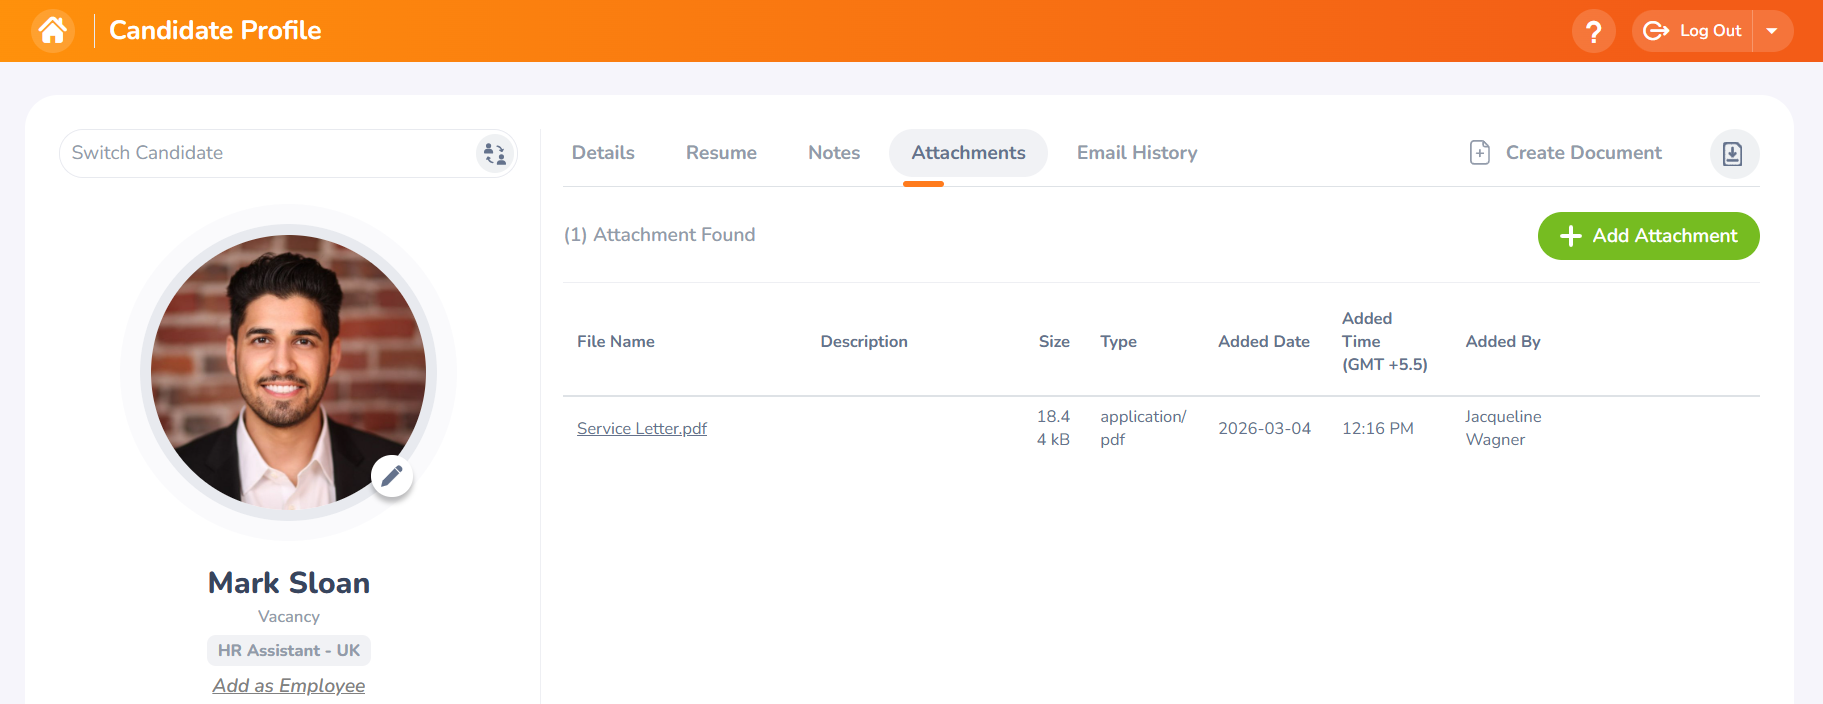Expand the dropdown arrow beside Log Out
Screen dimensions: 1823x704
coord(1772,31)
